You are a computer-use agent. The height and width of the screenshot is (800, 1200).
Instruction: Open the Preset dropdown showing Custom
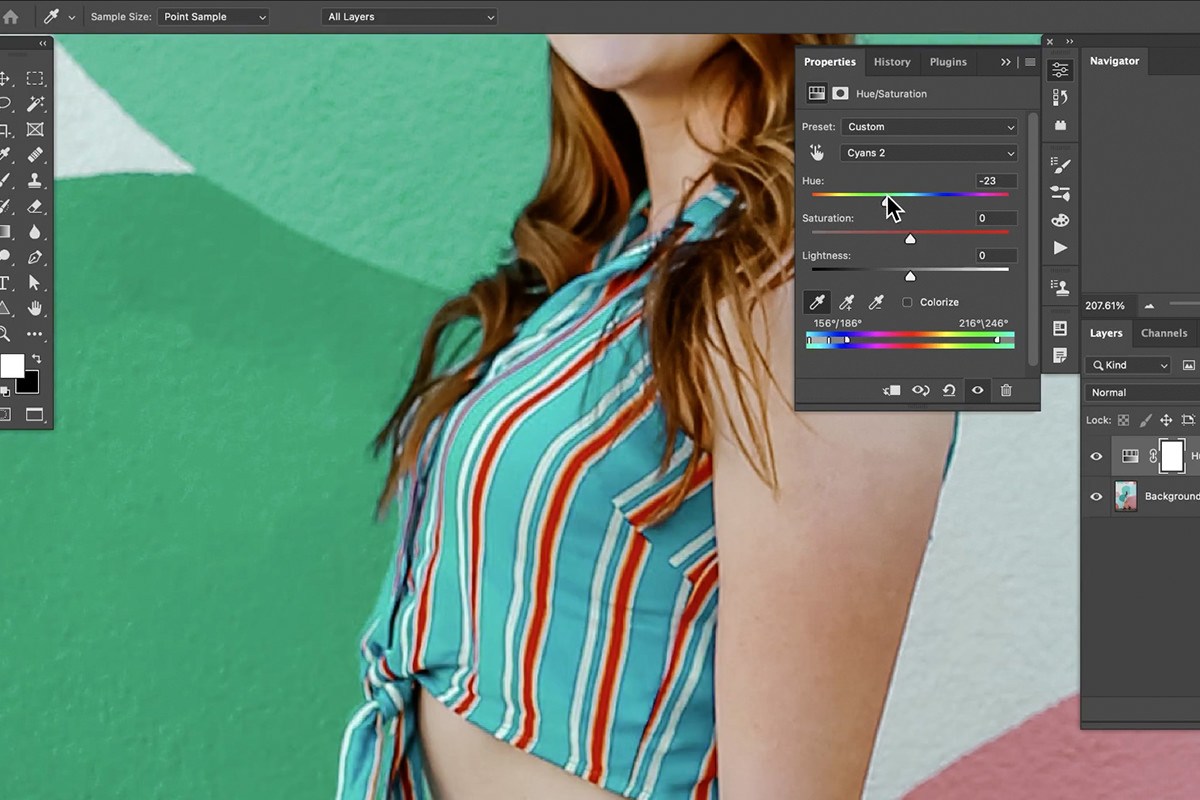[x=929, y=127]
